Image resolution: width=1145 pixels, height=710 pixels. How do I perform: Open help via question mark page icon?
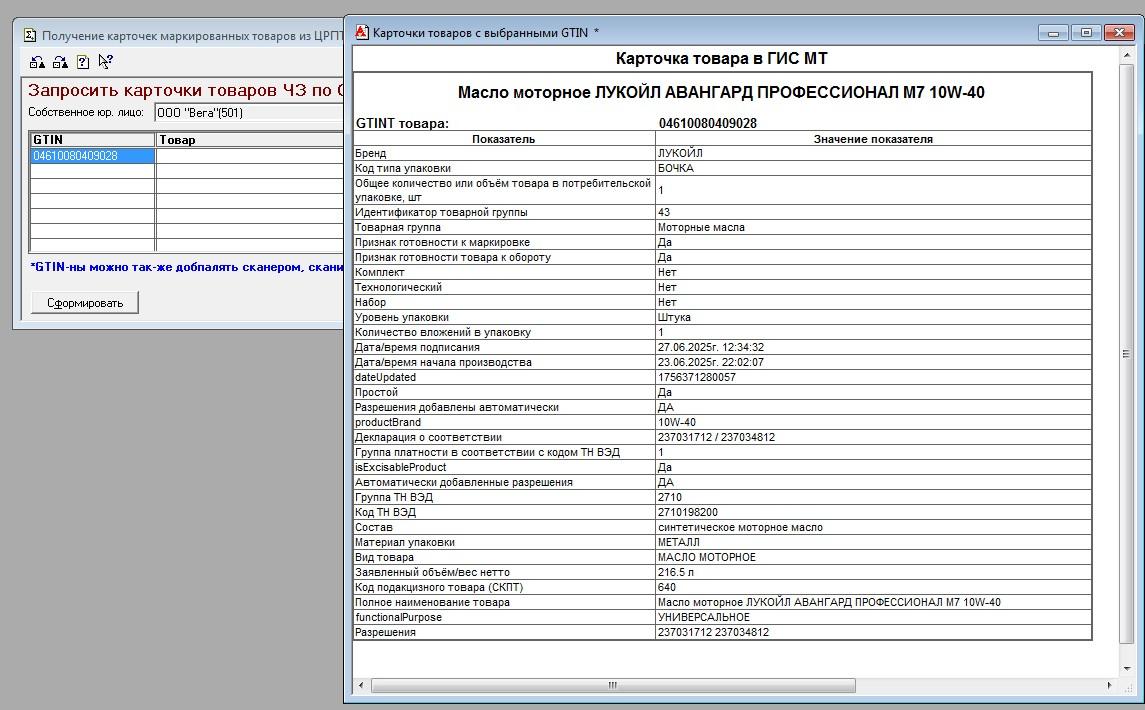[x=83, y=62]
